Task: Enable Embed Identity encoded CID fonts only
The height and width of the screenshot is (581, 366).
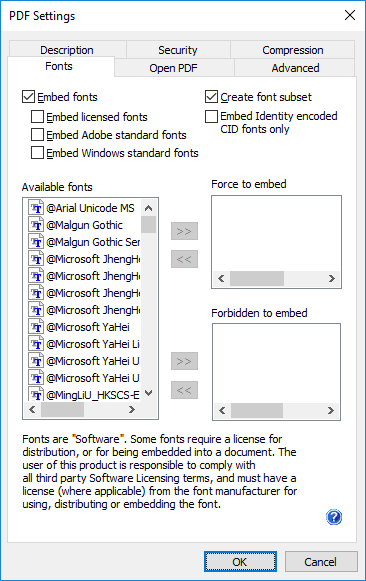Action: [x=211, y=116]
